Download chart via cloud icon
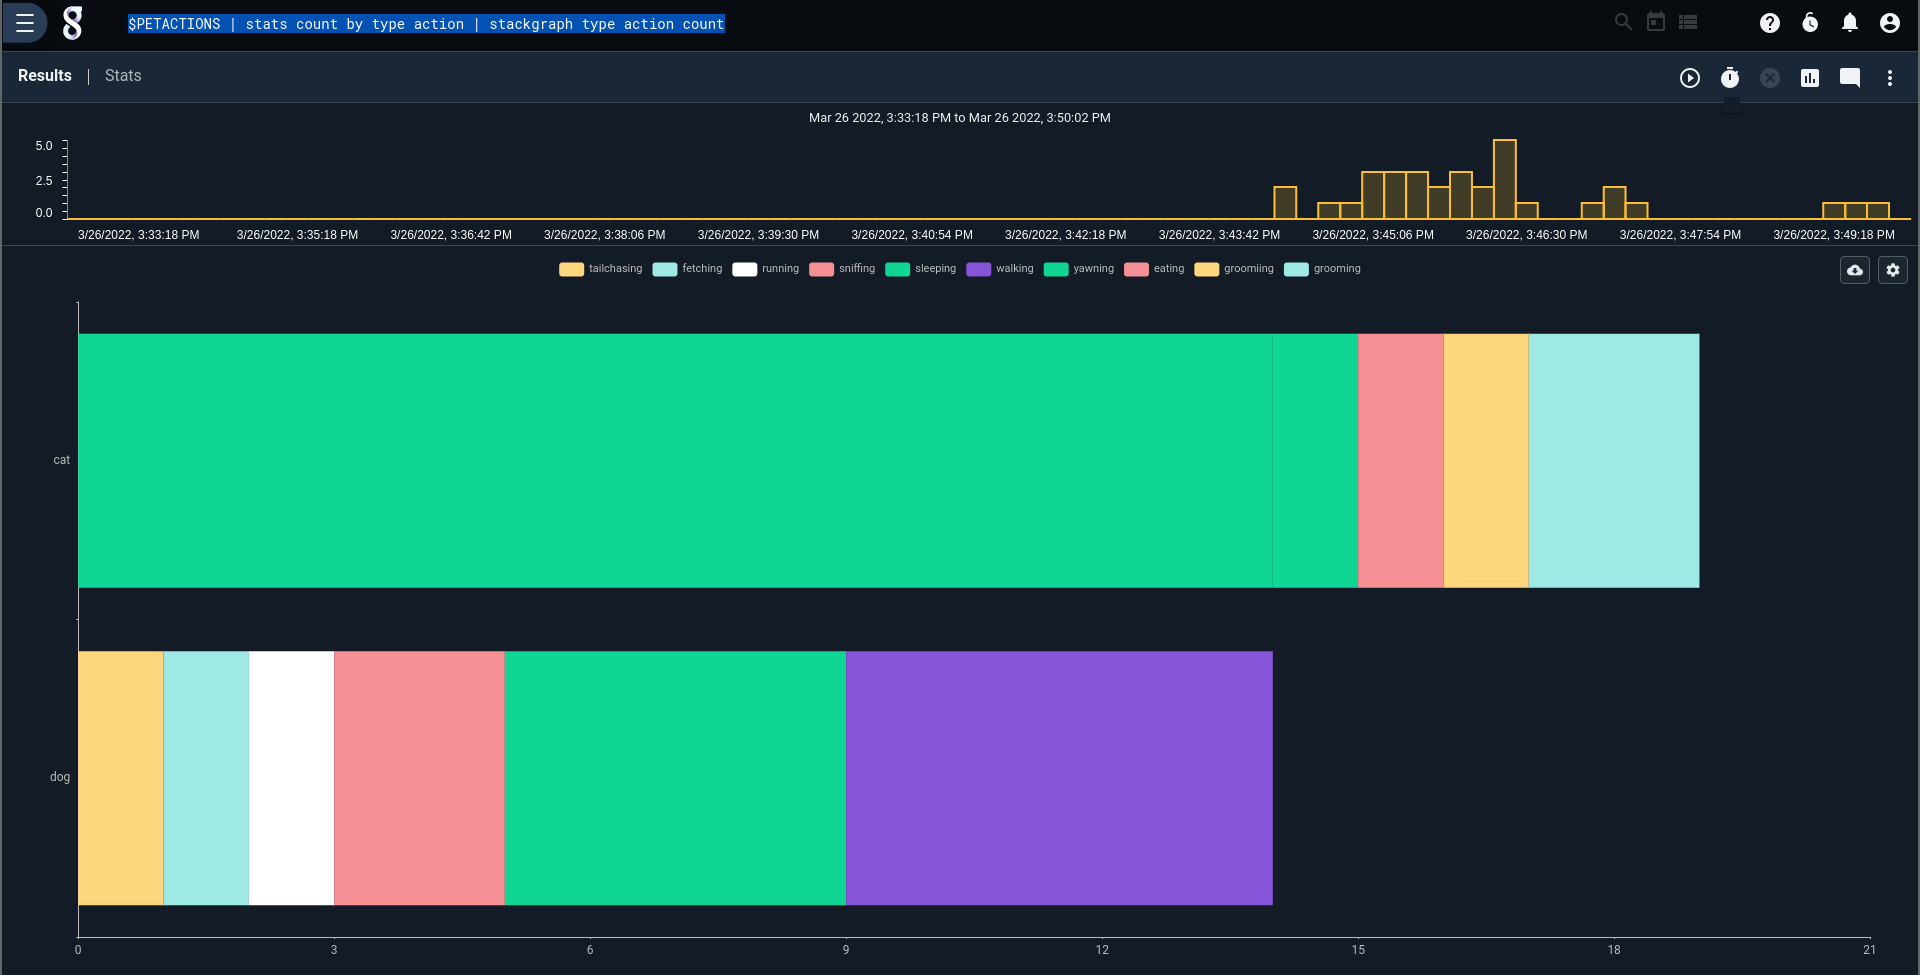The width and height of the screenshot is (1920, 975). coord(1854,270)
